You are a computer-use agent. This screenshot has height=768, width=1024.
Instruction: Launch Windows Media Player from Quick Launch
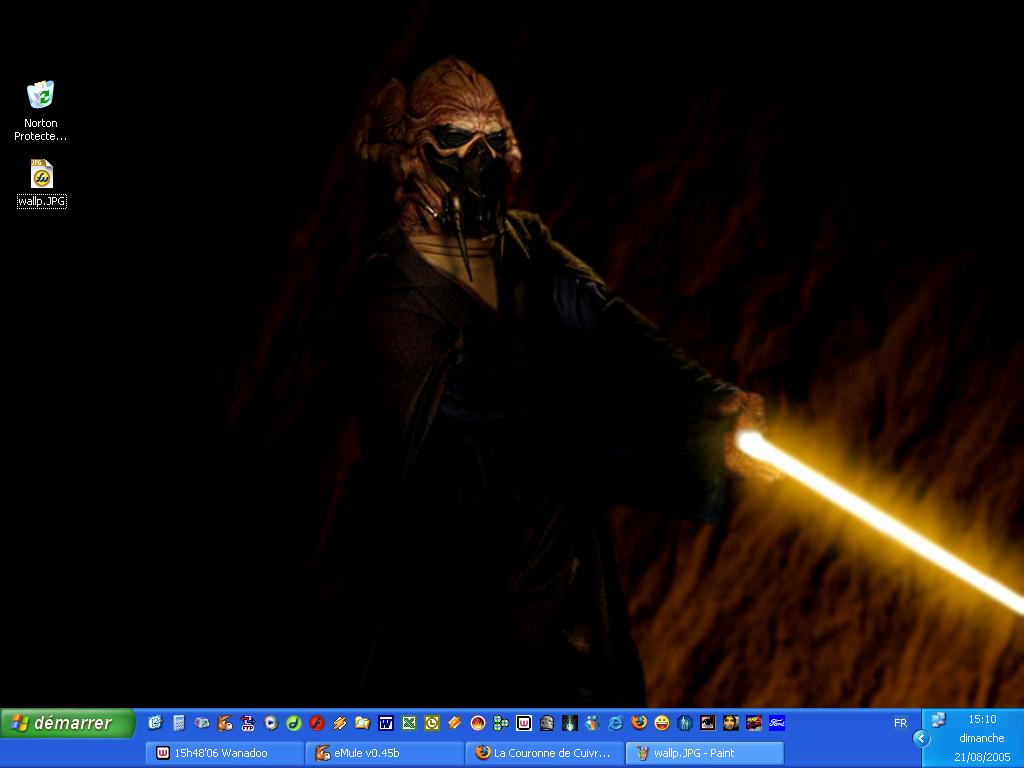click(x=270, y=723)
